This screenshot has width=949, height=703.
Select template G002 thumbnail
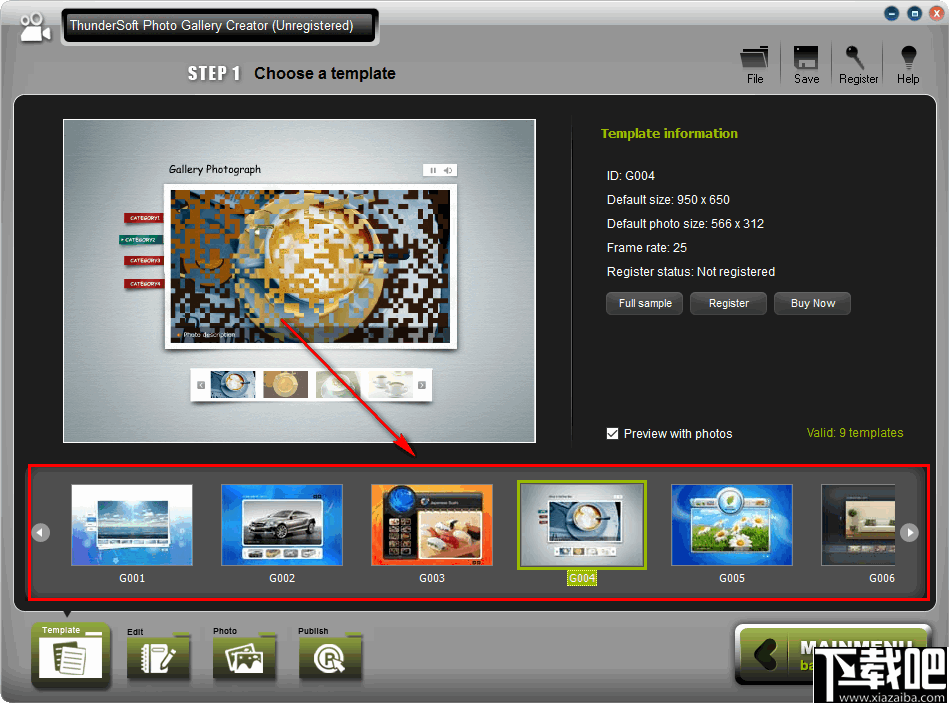[281, 525]
